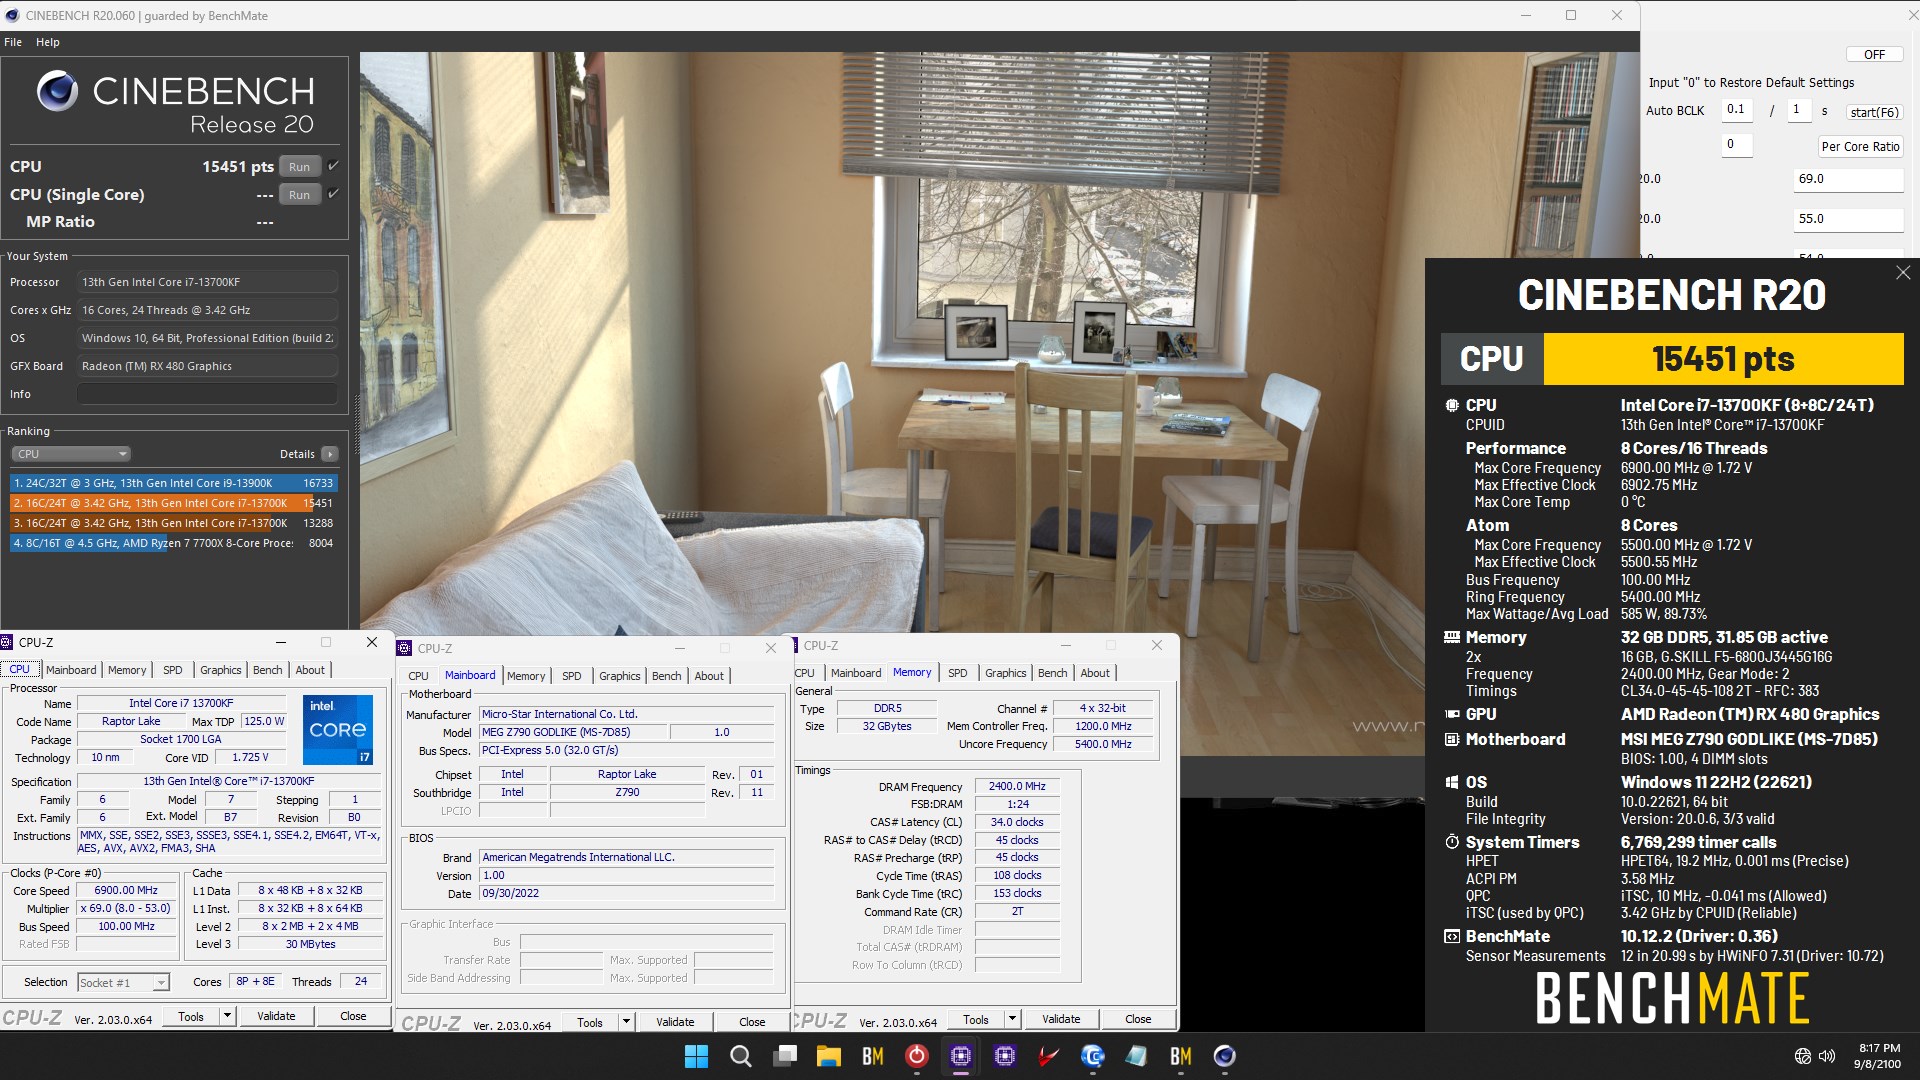Open Tools dropdown arrow in CPU-Z Mainboard window
This screenshot has height=1080, width=1920.
pyautogui.click(x=626, y=1022)
